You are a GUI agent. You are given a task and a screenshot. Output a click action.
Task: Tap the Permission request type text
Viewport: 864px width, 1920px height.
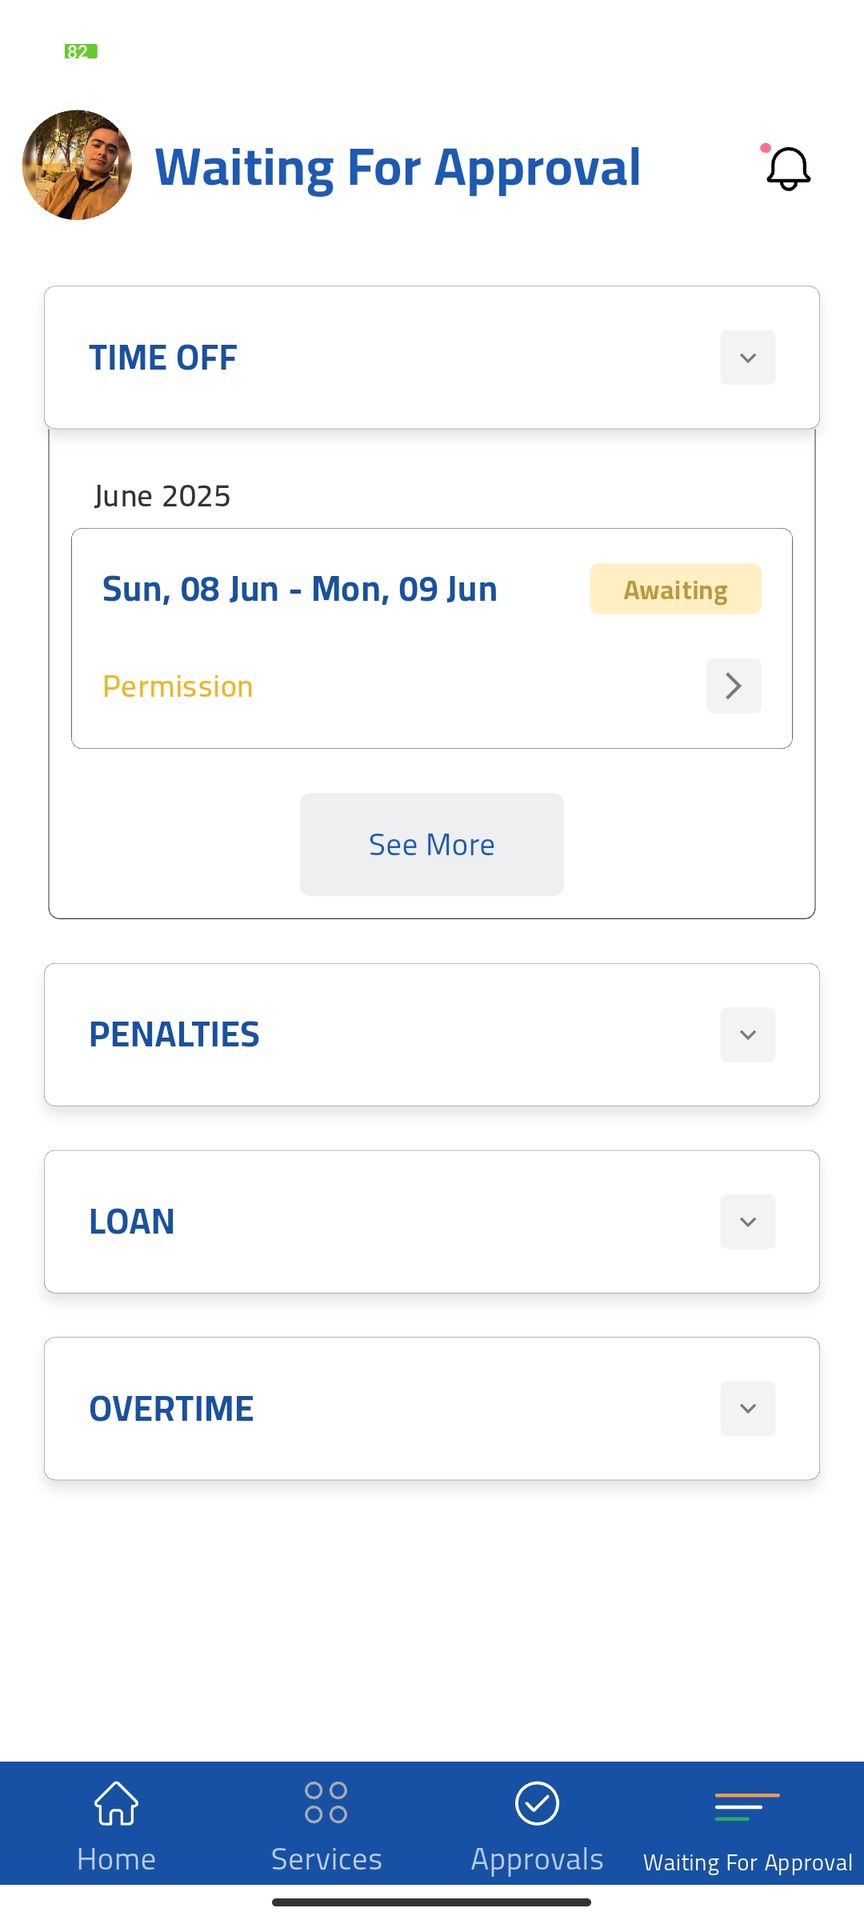[178, 687]
